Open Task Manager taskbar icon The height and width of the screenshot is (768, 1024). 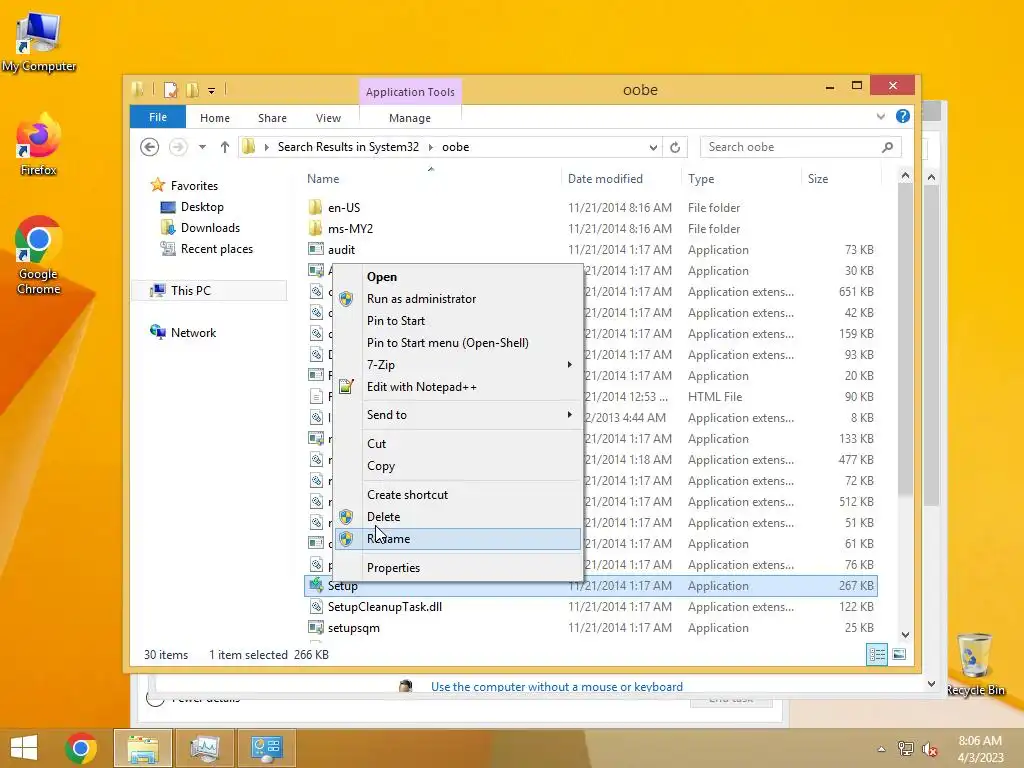205,748
